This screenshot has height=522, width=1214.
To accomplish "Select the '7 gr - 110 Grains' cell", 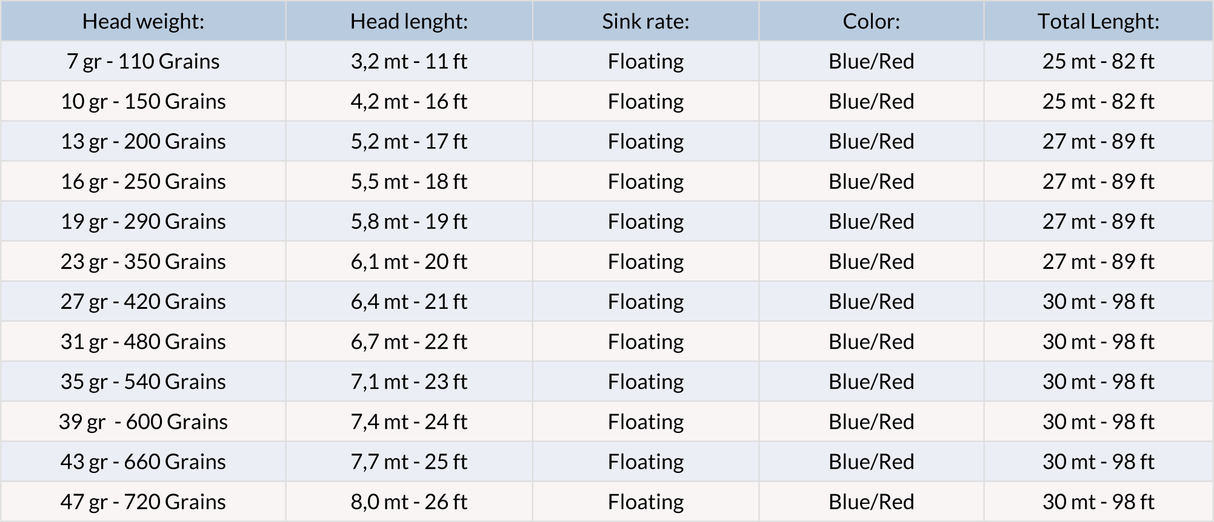I will click(x=143, y=61).
